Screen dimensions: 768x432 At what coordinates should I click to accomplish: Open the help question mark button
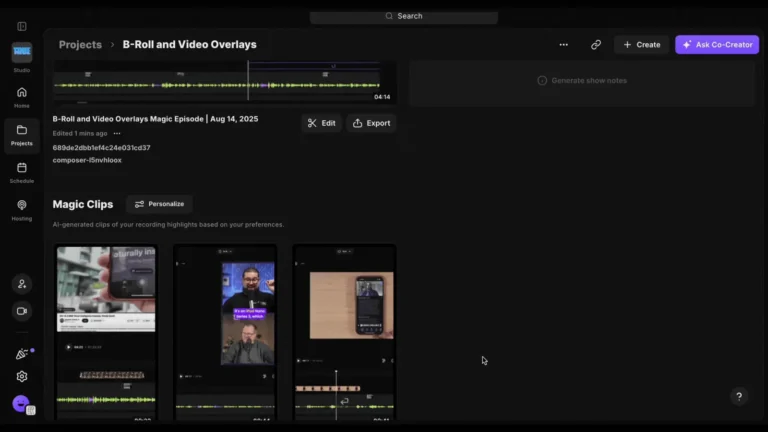tap(739, 396)
